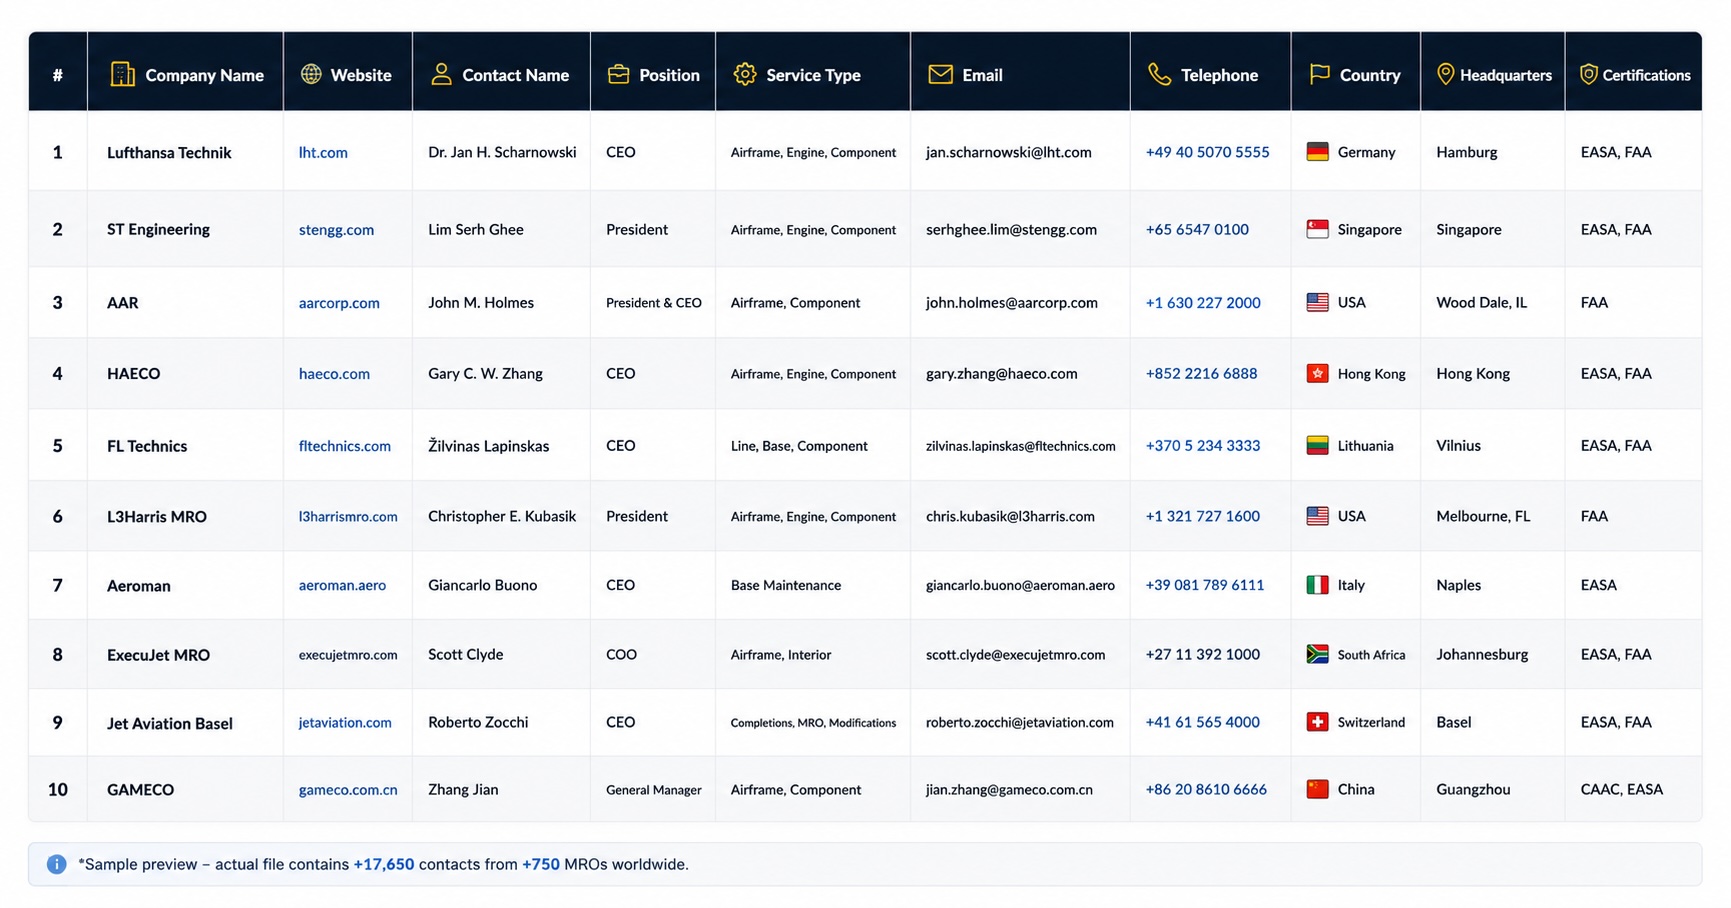This screenshot has height=908, width=1731.
Task: Click the envelope icon beside Email header
Action: coord(940,74)
